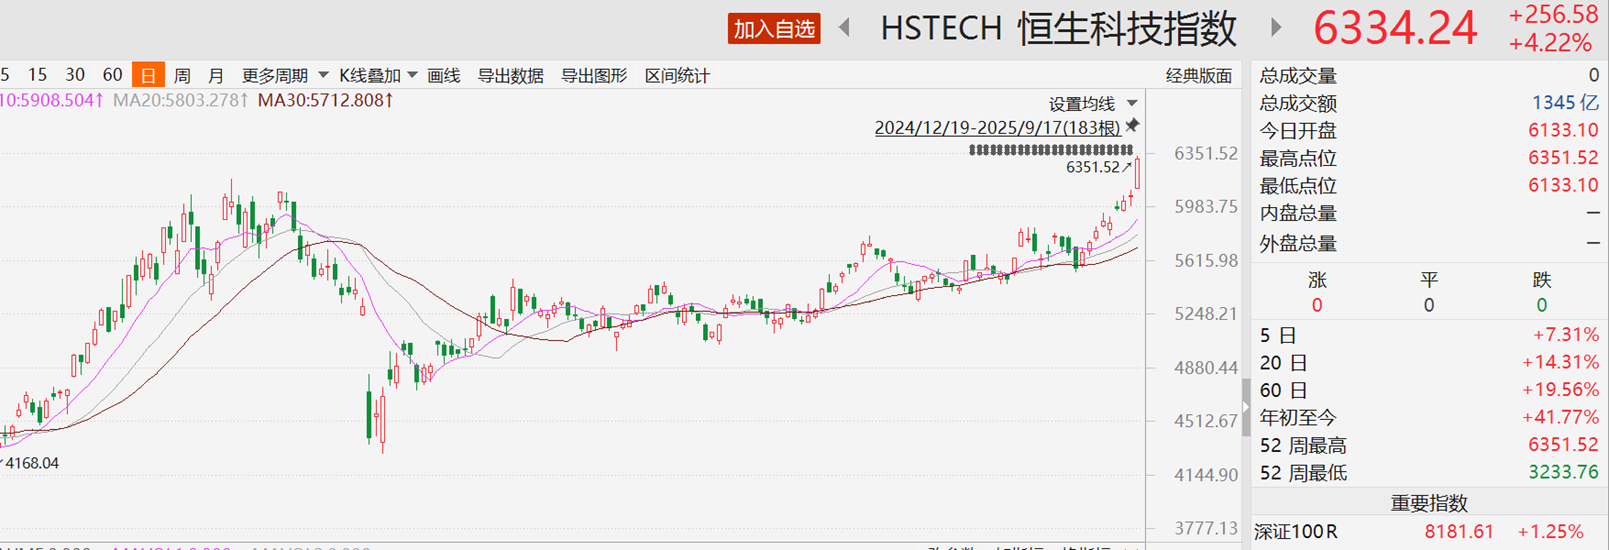Switch to the 月 monthly period
The image size is (1609, 550).
(216, 76)
